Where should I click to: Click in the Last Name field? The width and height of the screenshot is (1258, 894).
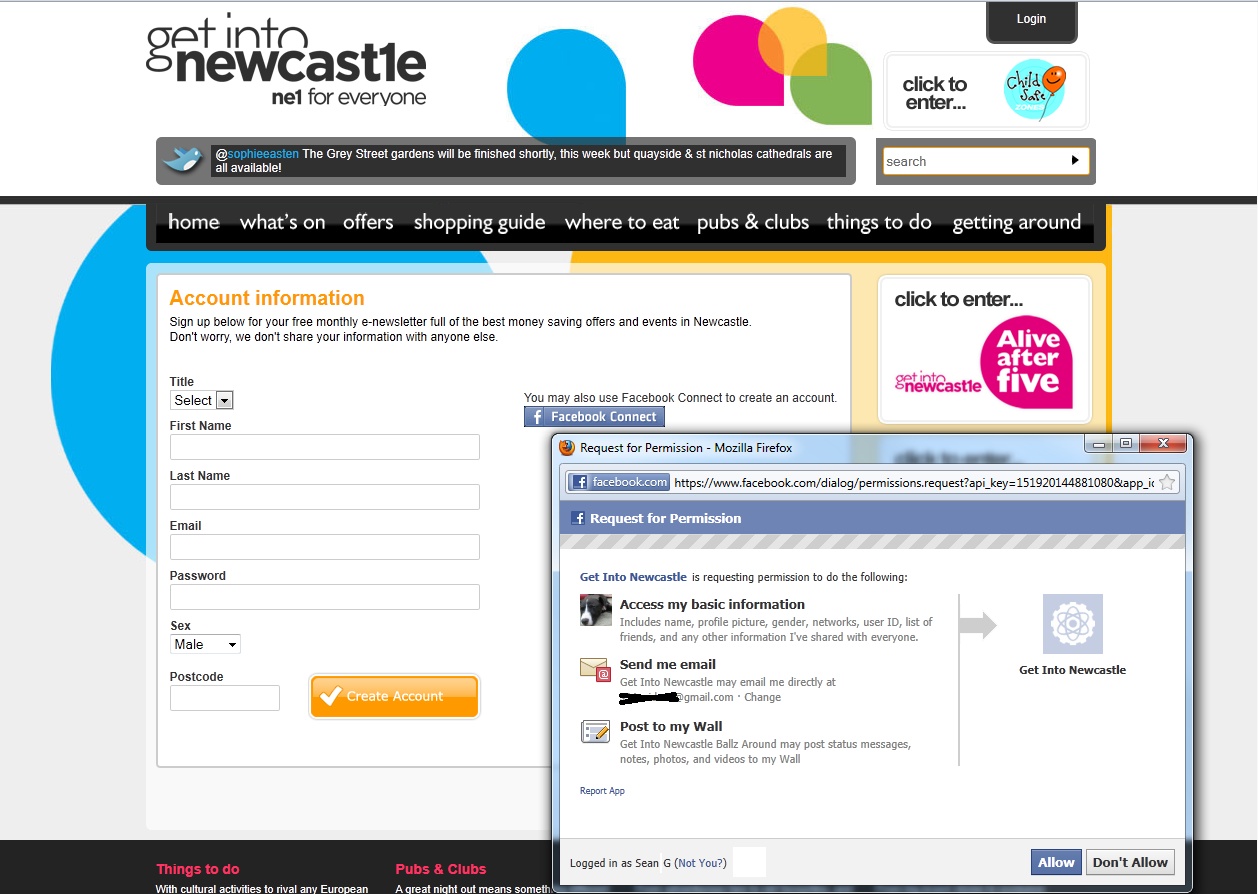point(325,497)
